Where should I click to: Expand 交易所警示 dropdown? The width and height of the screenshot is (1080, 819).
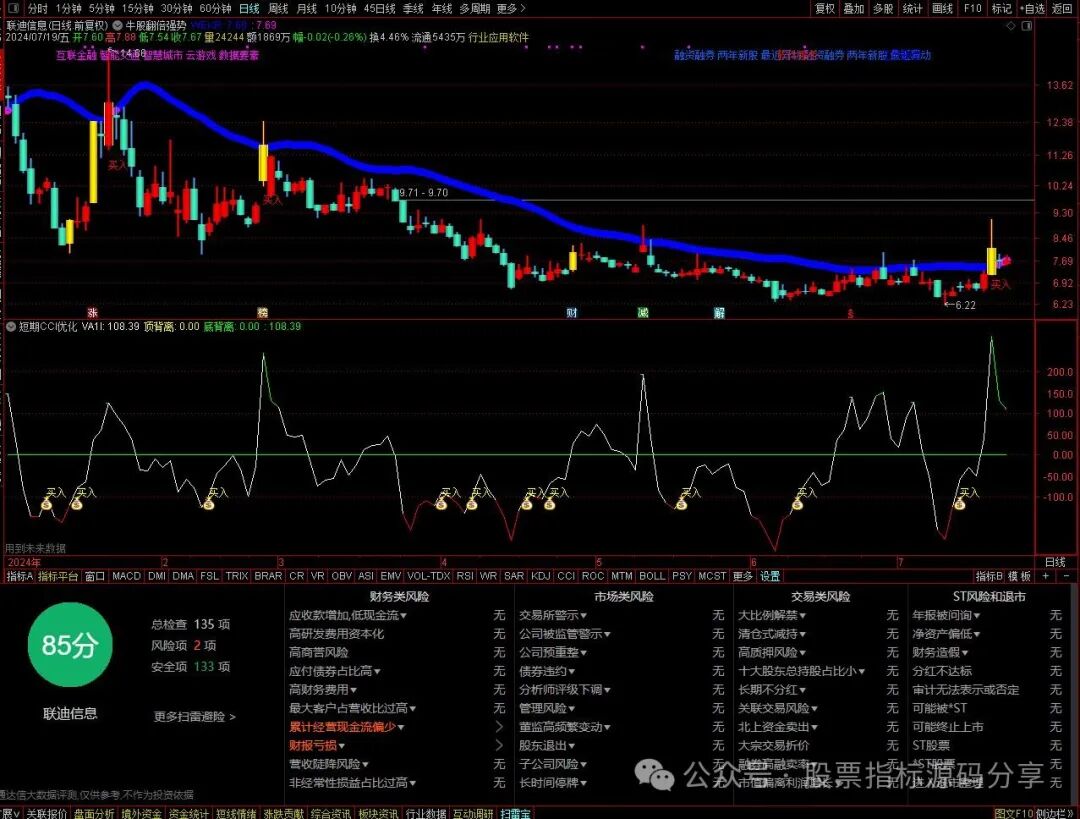(553, 615)
